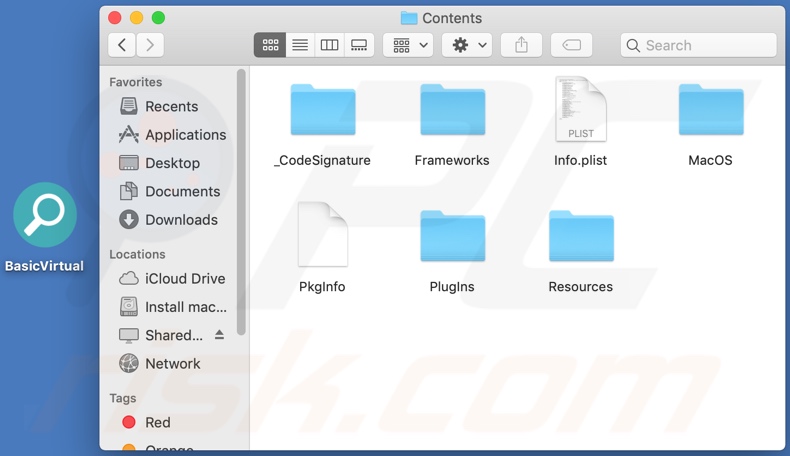
Task: Open the gear Action menu dropdown
Action: [x=468, y=45]
